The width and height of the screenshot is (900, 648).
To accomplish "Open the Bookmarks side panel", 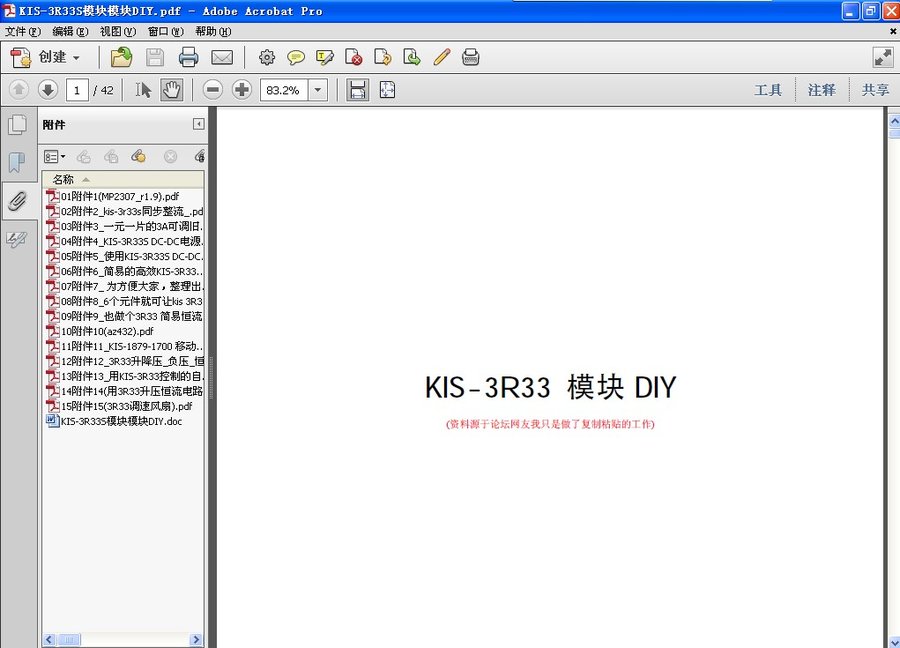I will pos(17,162).
